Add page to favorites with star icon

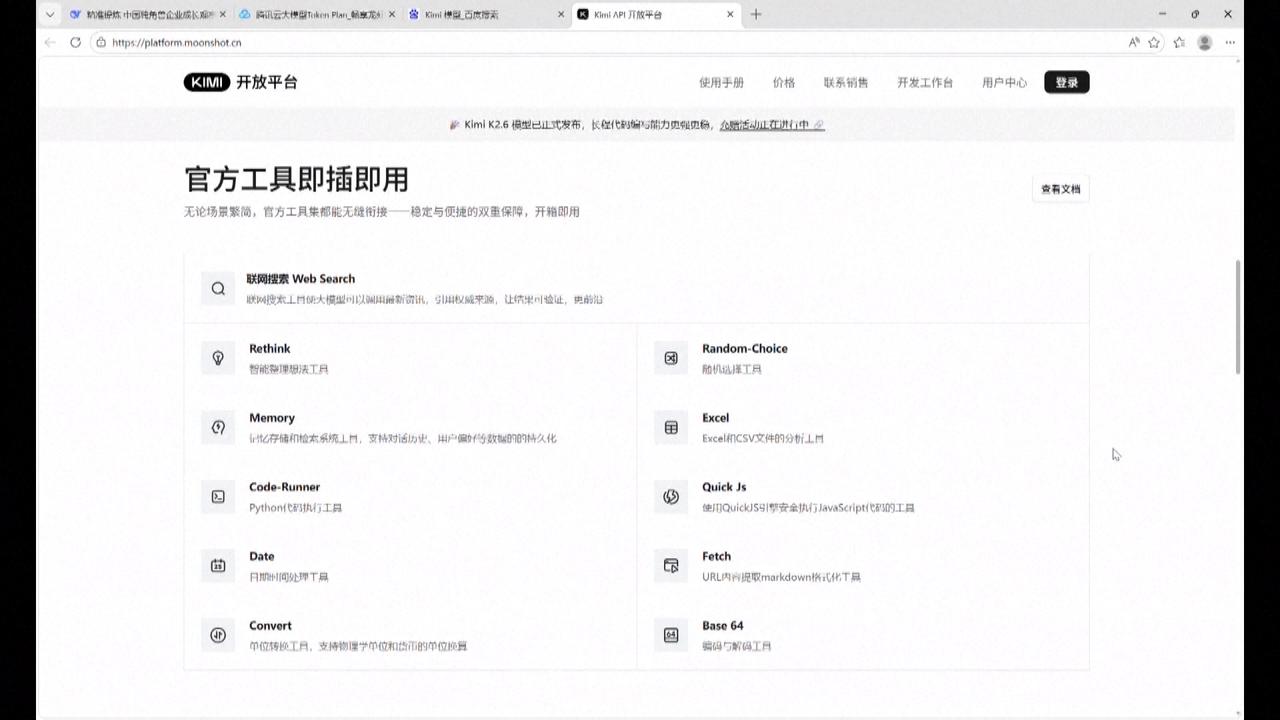pyautogui.click(x=1154, y=42)
